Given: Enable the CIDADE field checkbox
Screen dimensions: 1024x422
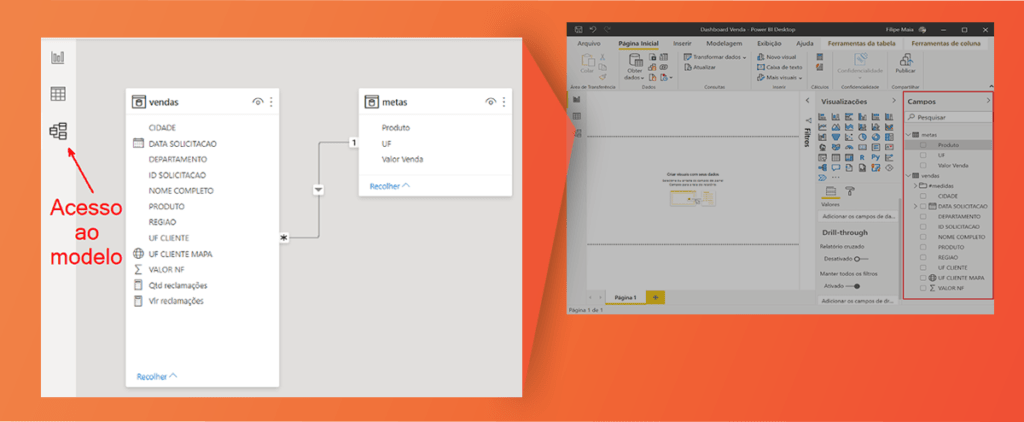Looking at the screenshot, I should (x=923, y=195).
